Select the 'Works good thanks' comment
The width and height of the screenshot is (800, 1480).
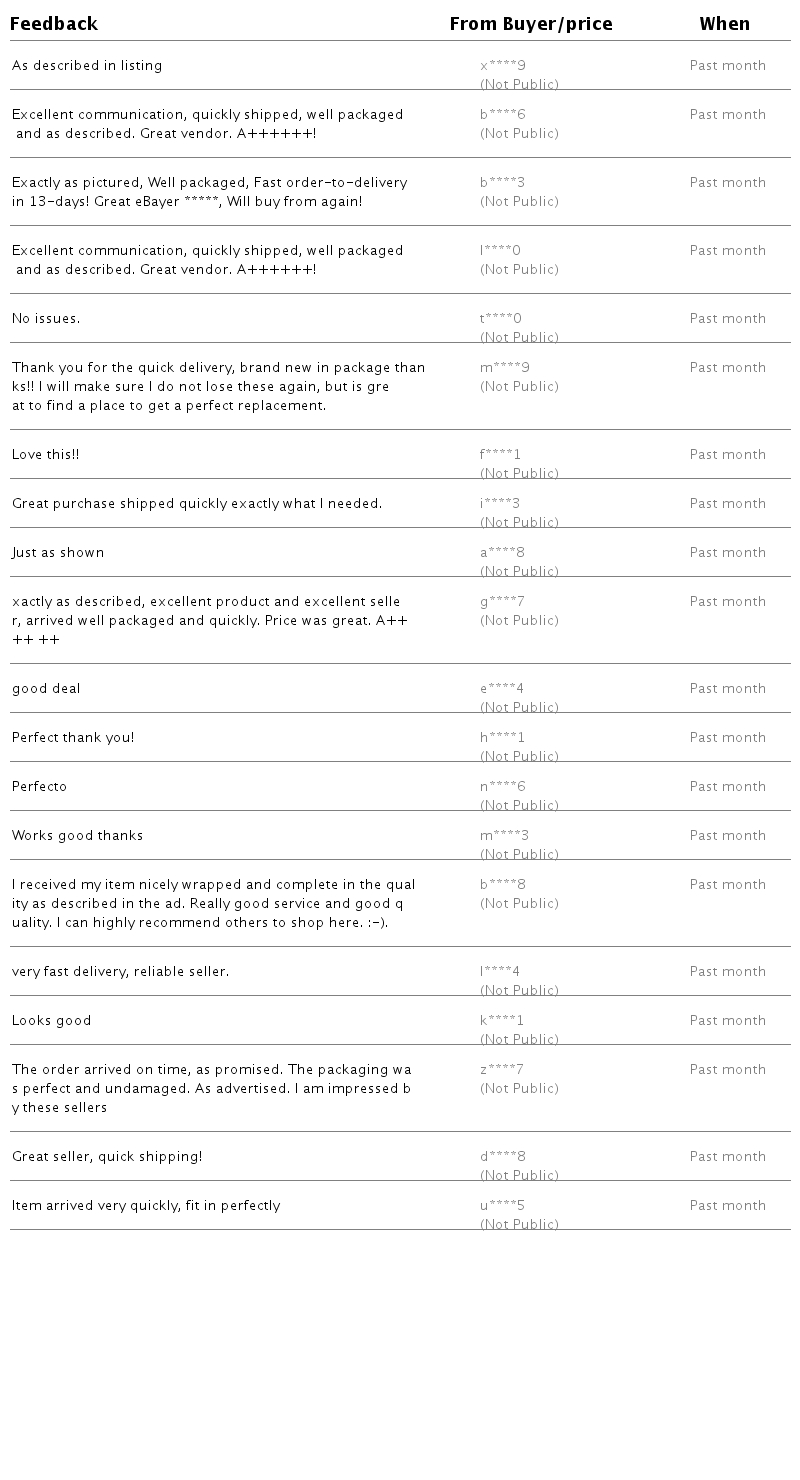pyautogui.click(x=77, y=836)
